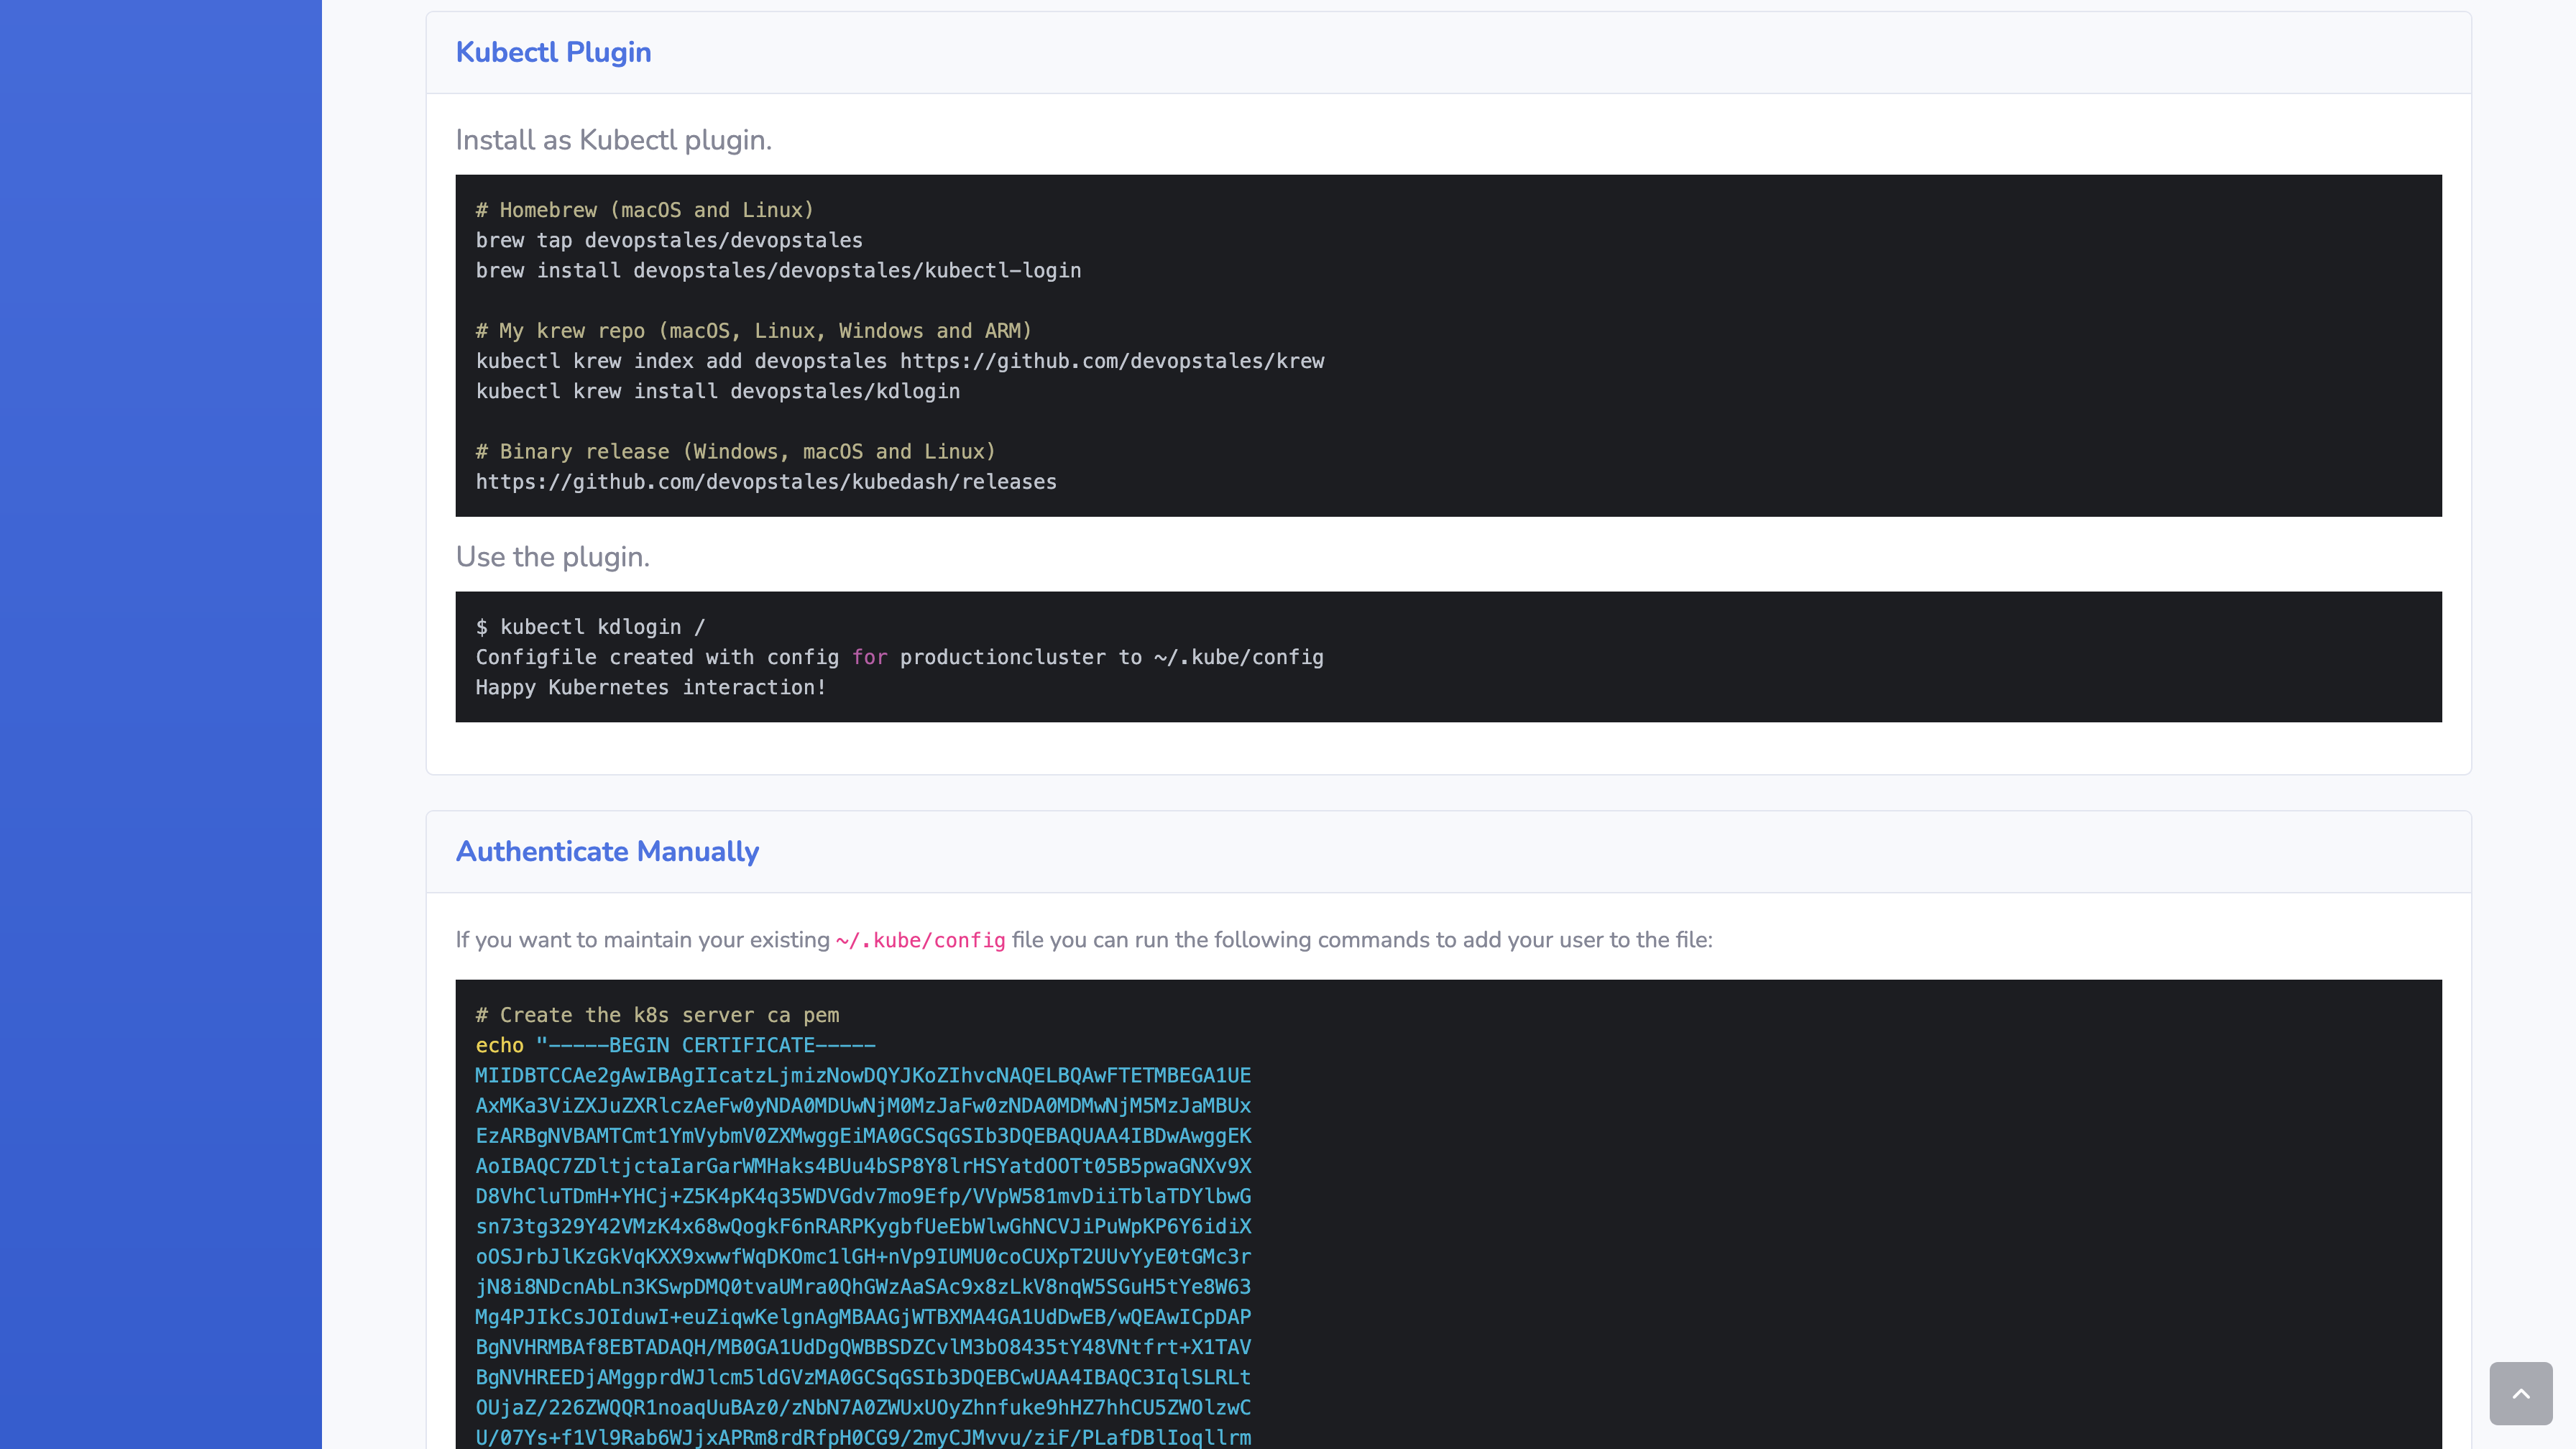This screenshot has width=2576, height=1449.
Task: Click the '# Binary release' comment line
Action: (735, 452)
